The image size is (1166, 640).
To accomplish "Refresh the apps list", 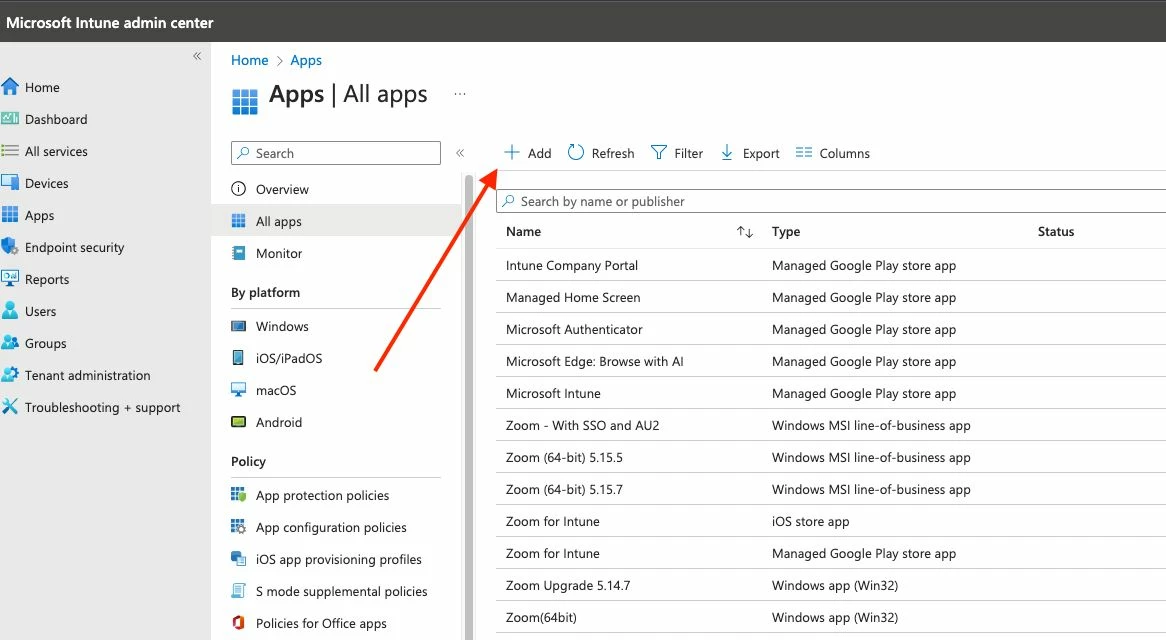I will (x=601, y=153).
